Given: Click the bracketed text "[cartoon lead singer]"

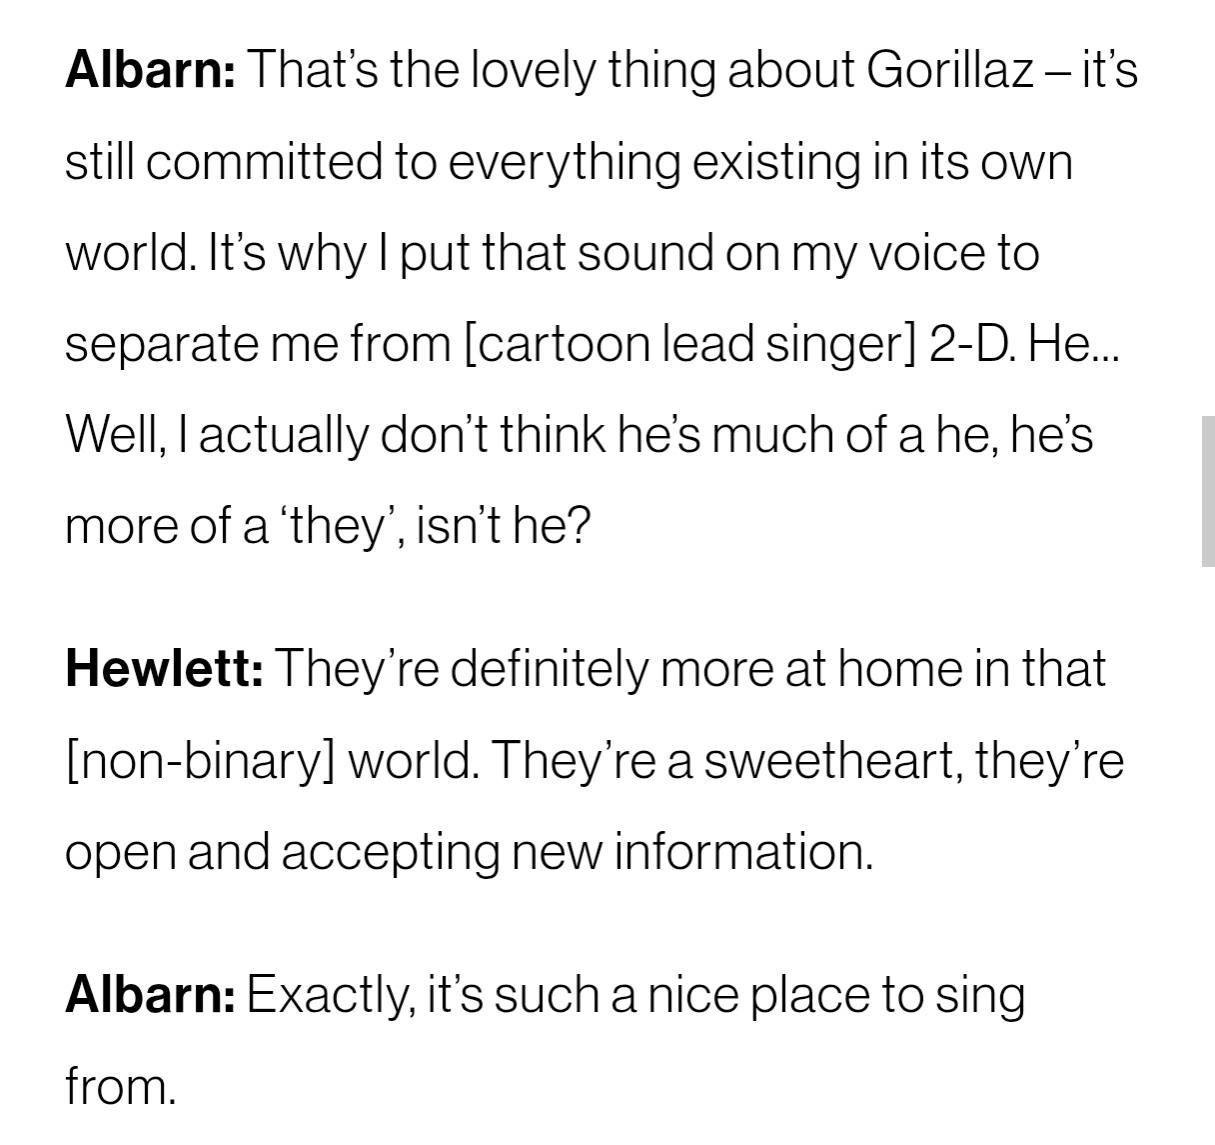Looking at the screenshot, I should tap(690, 344).
